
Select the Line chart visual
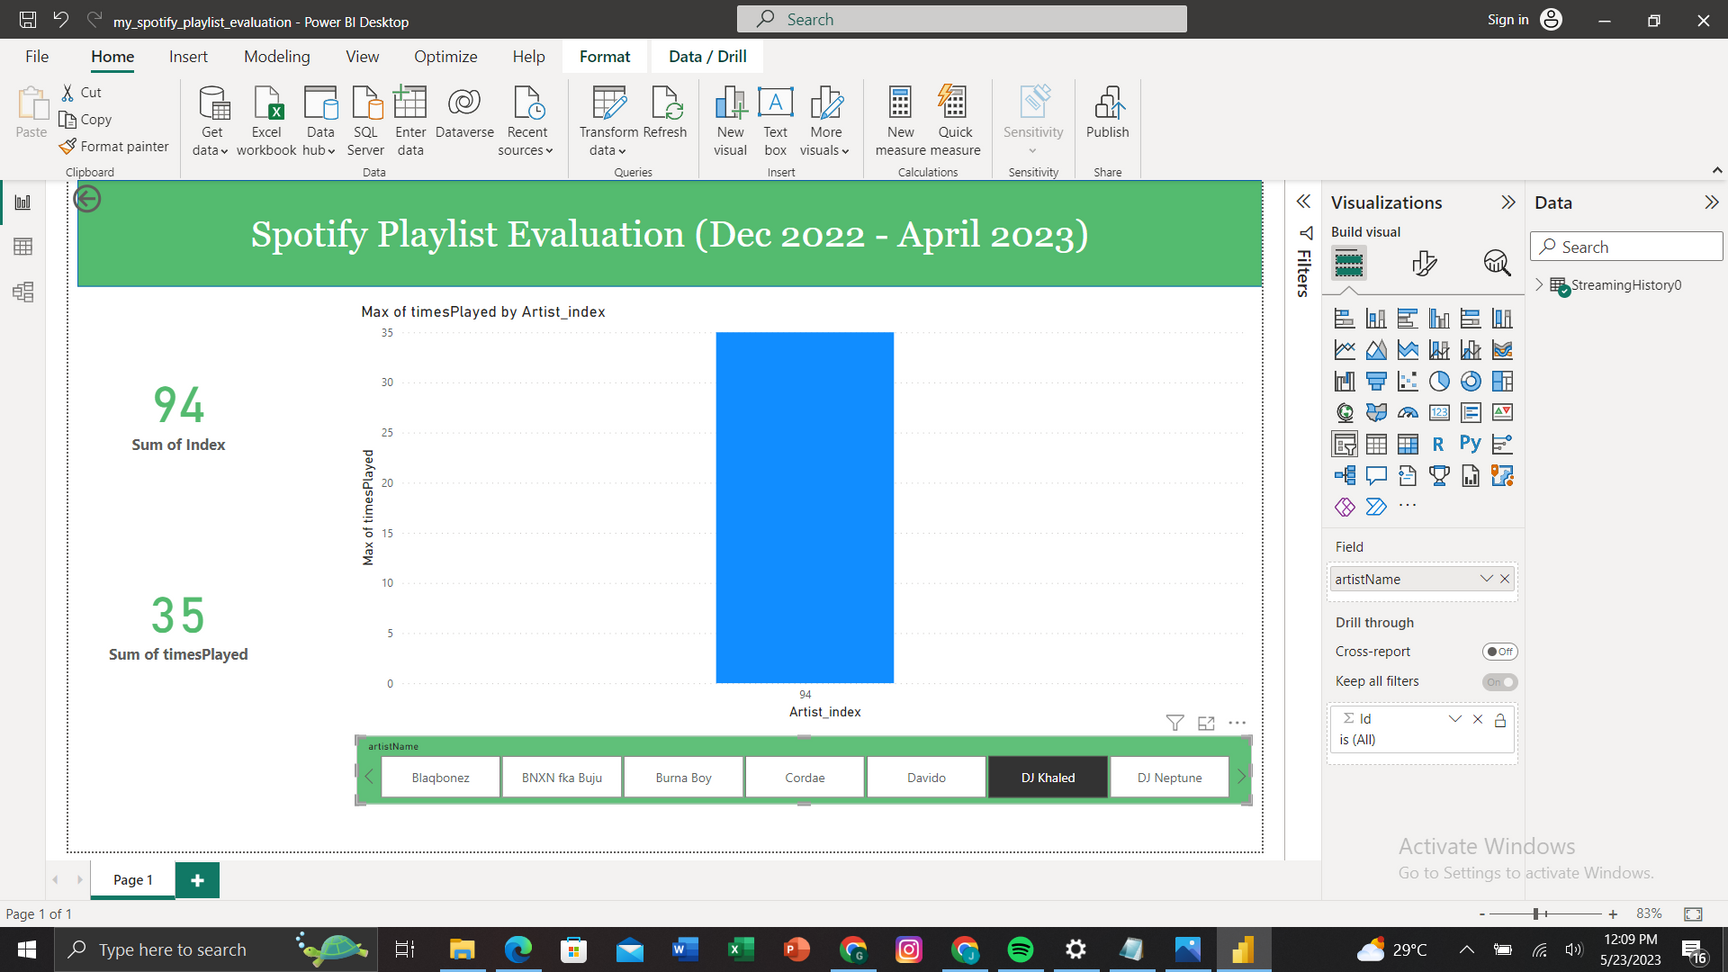coord(1344,350)
